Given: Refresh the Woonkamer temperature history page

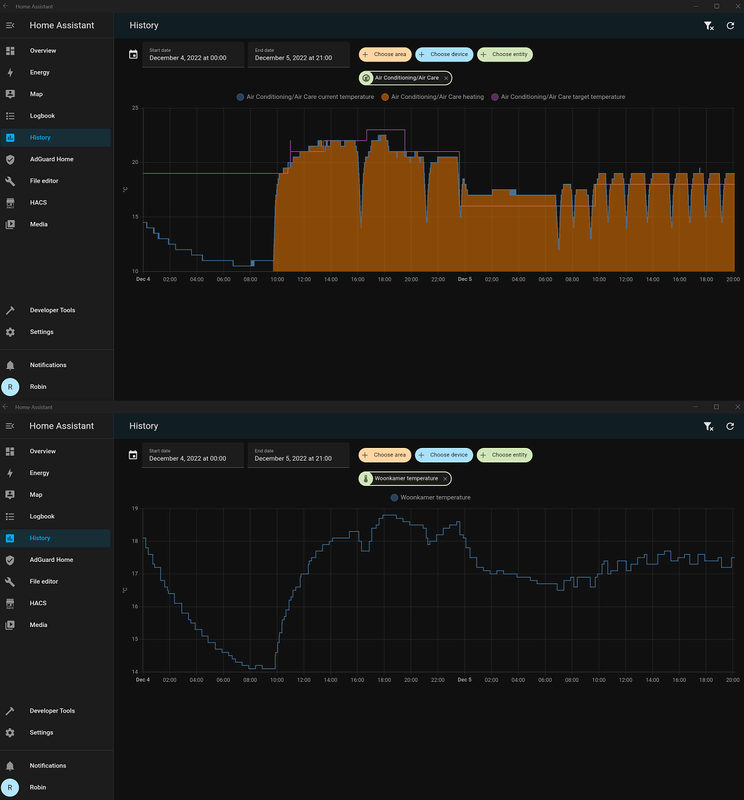Looking at the screenshot, I should pos(730,427).
